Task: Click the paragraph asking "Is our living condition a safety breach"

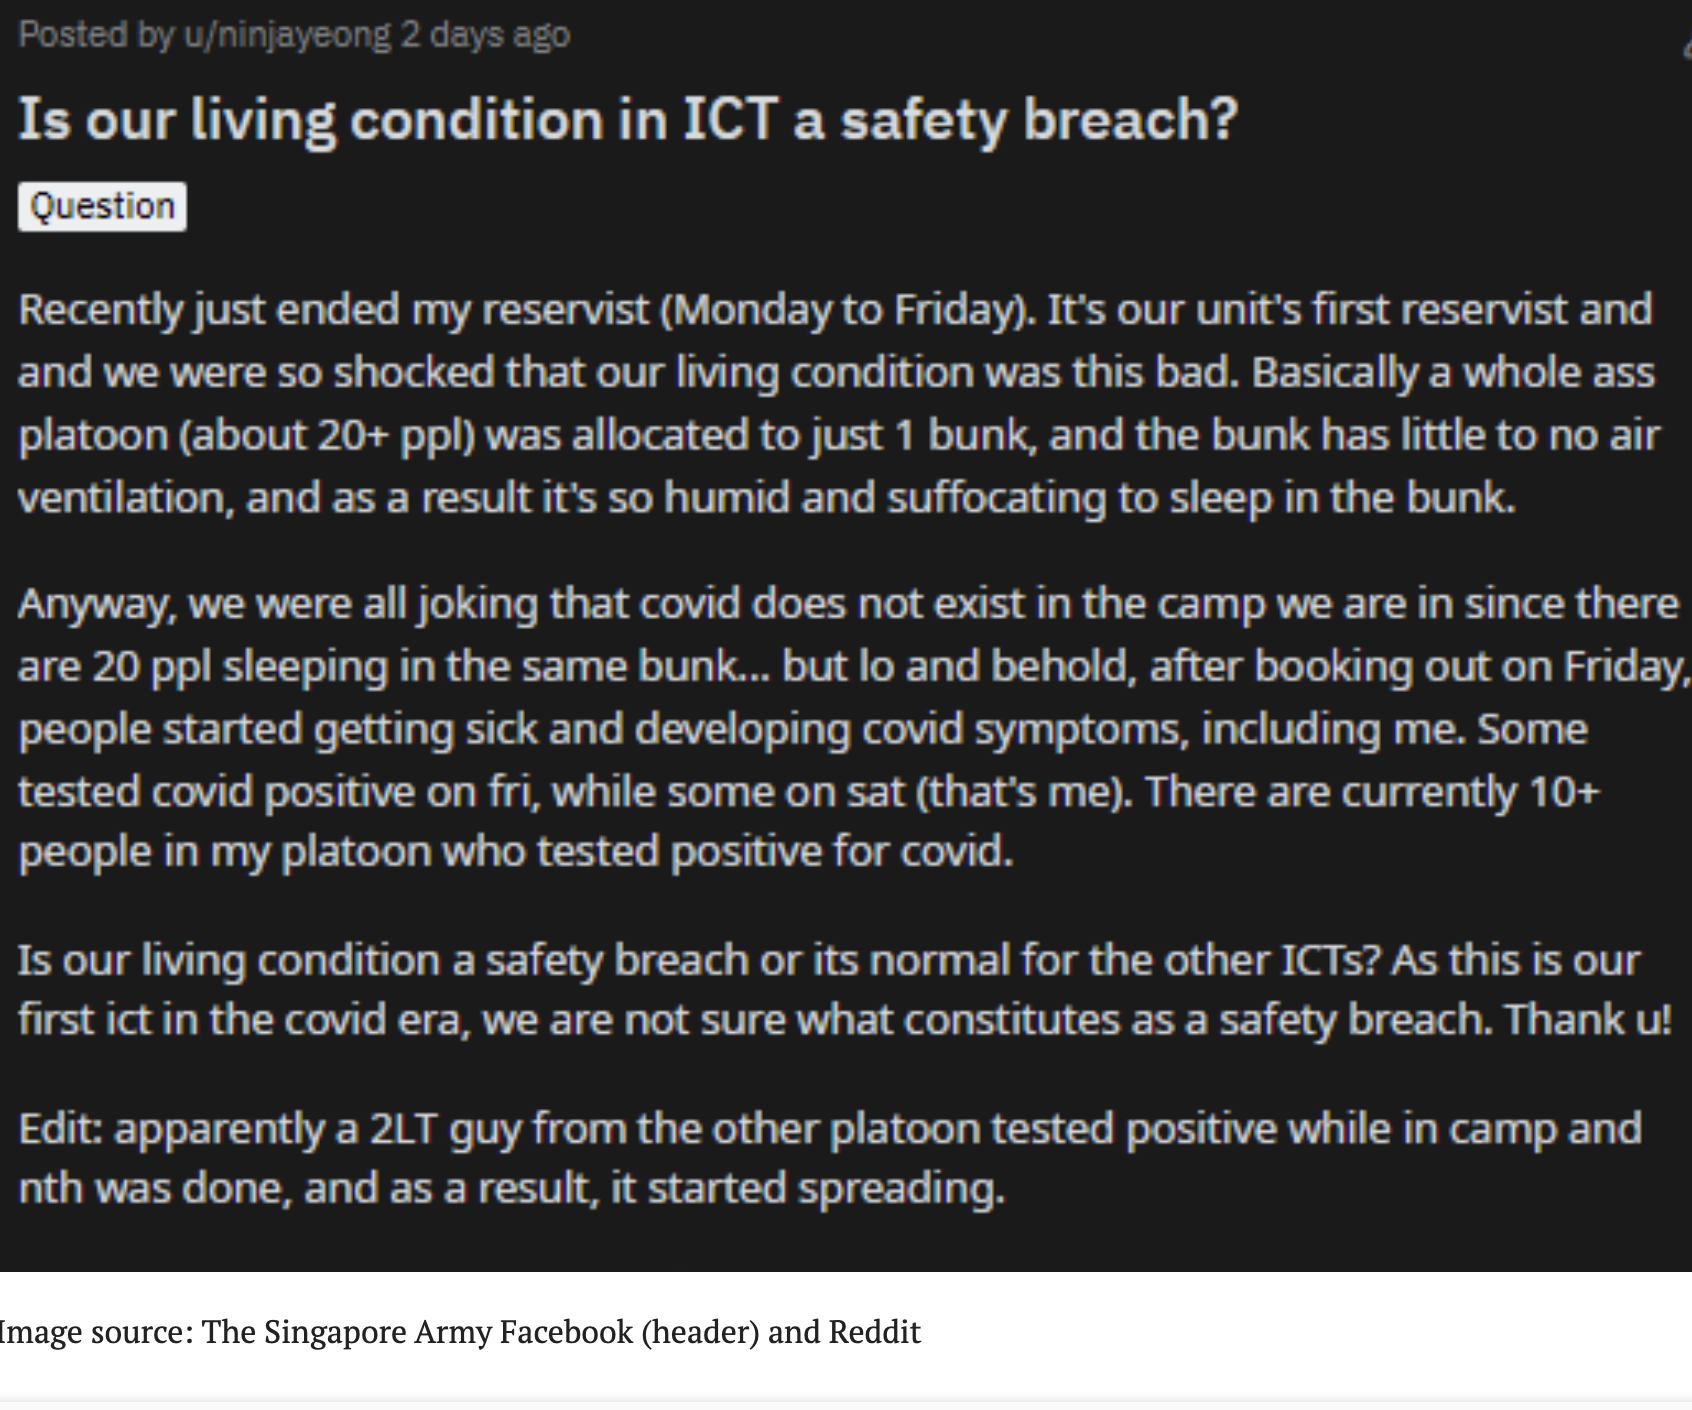Action: pos(836,989)
